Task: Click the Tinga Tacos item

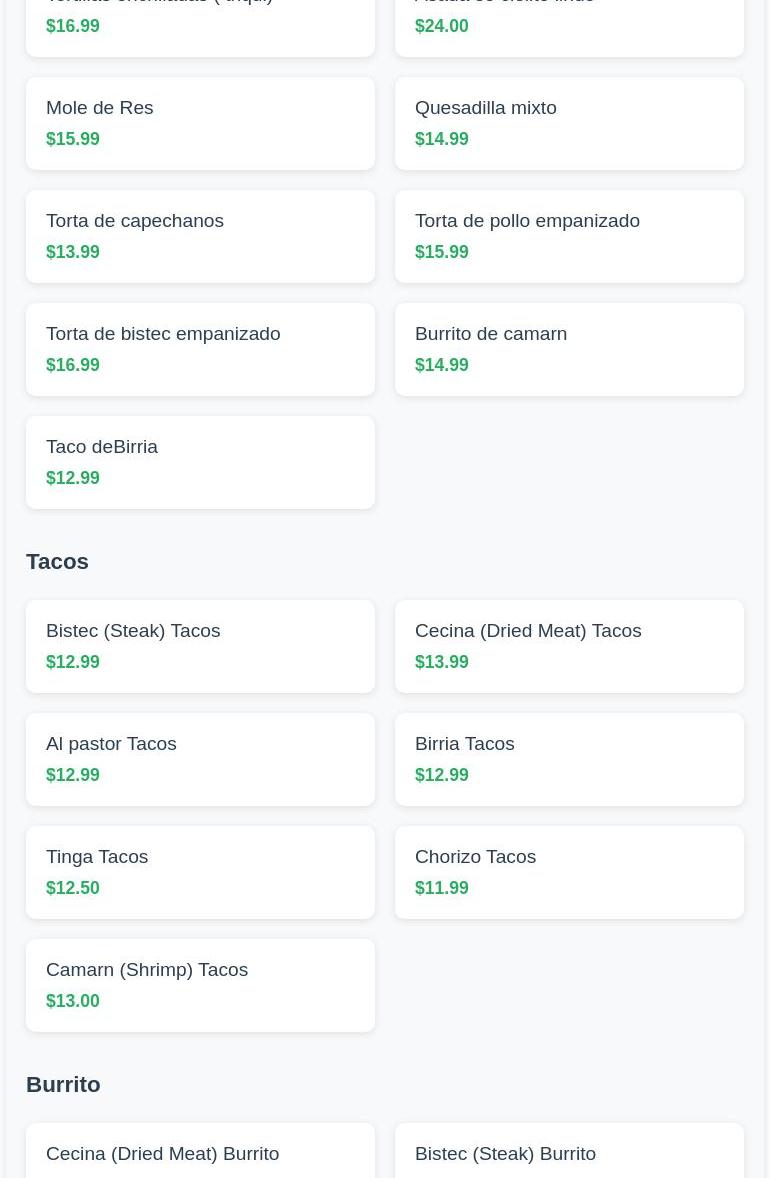Action: [200, 872]
